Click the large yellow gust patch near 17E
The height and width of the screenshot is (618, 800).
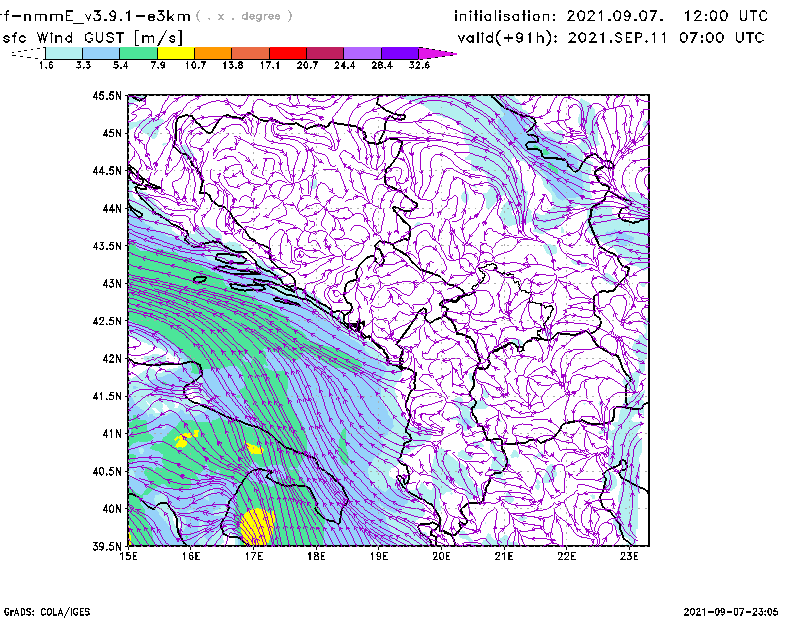258,523
